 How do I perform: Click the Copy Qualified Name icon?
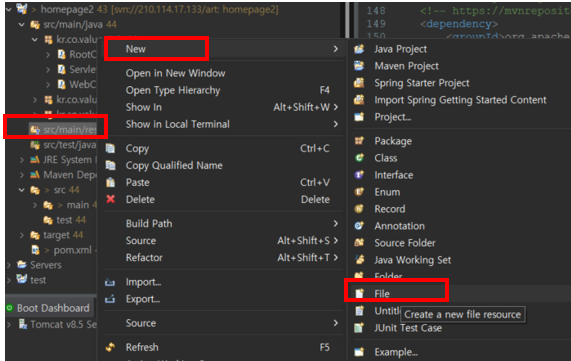[x=110, y=165]
